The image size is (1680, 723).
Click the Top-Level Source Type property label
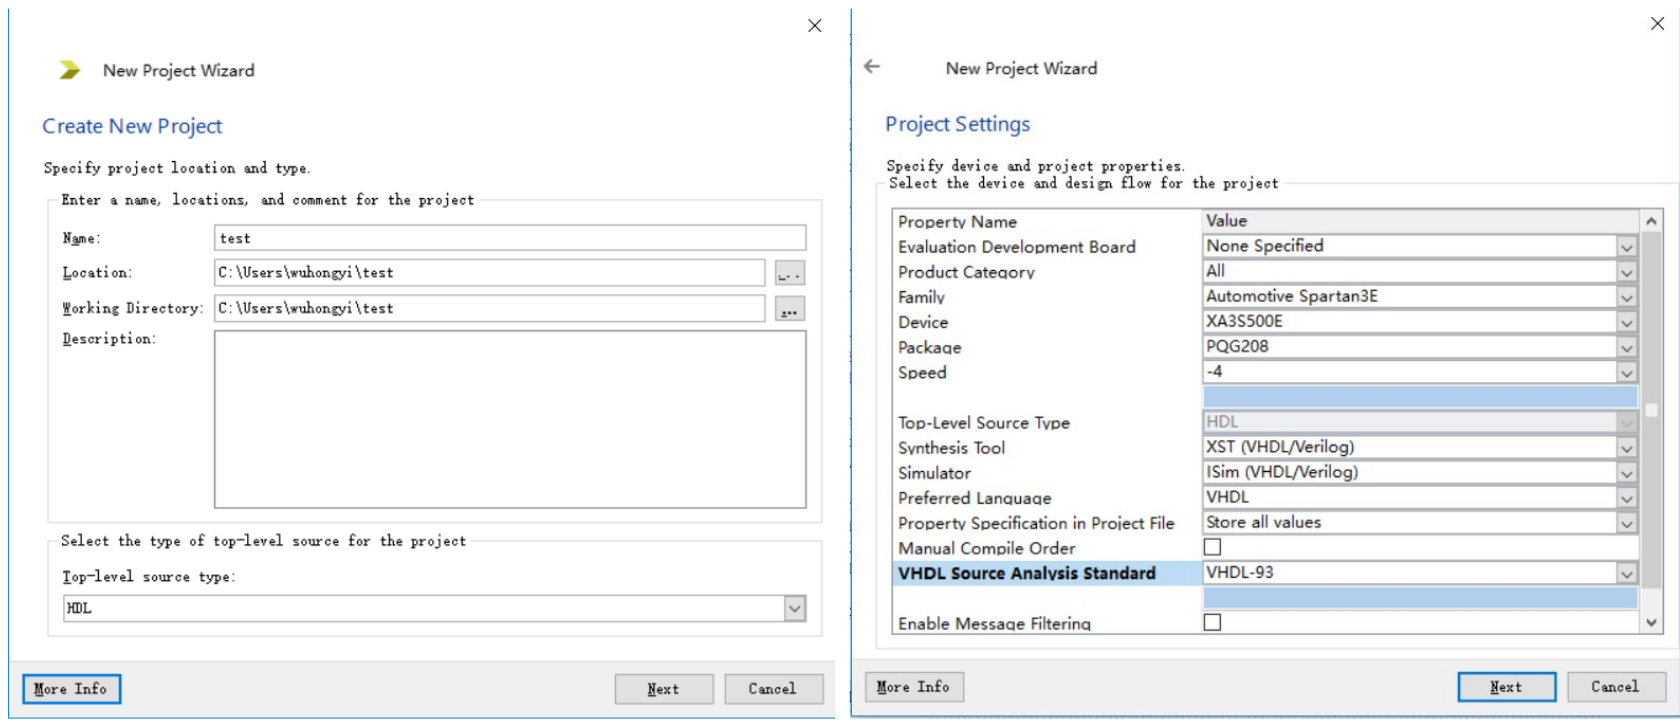pos(984,423)
